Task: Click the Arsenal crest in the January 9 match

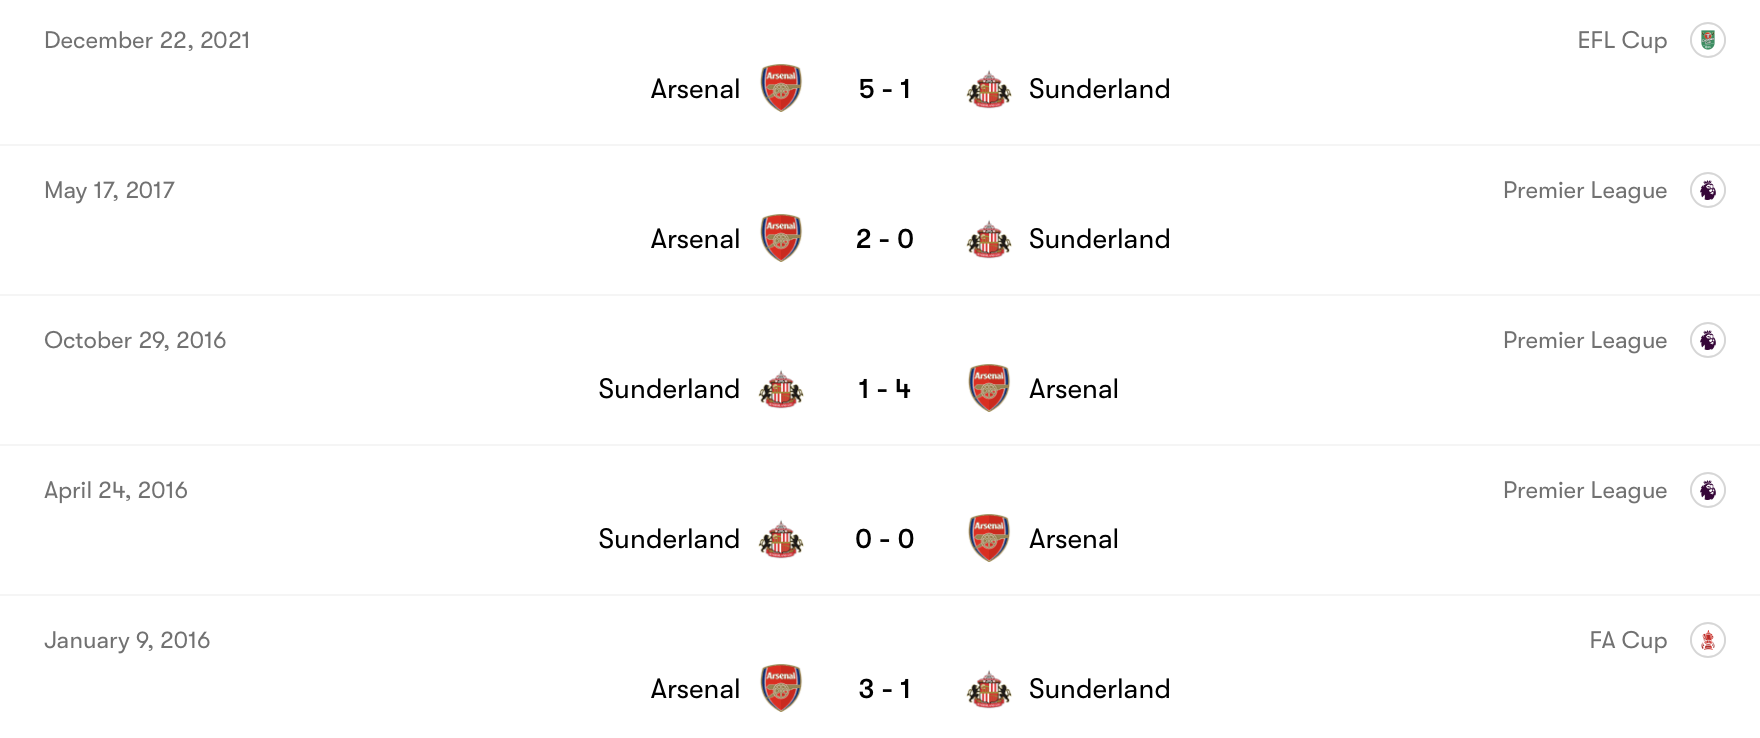Action: 780,688
